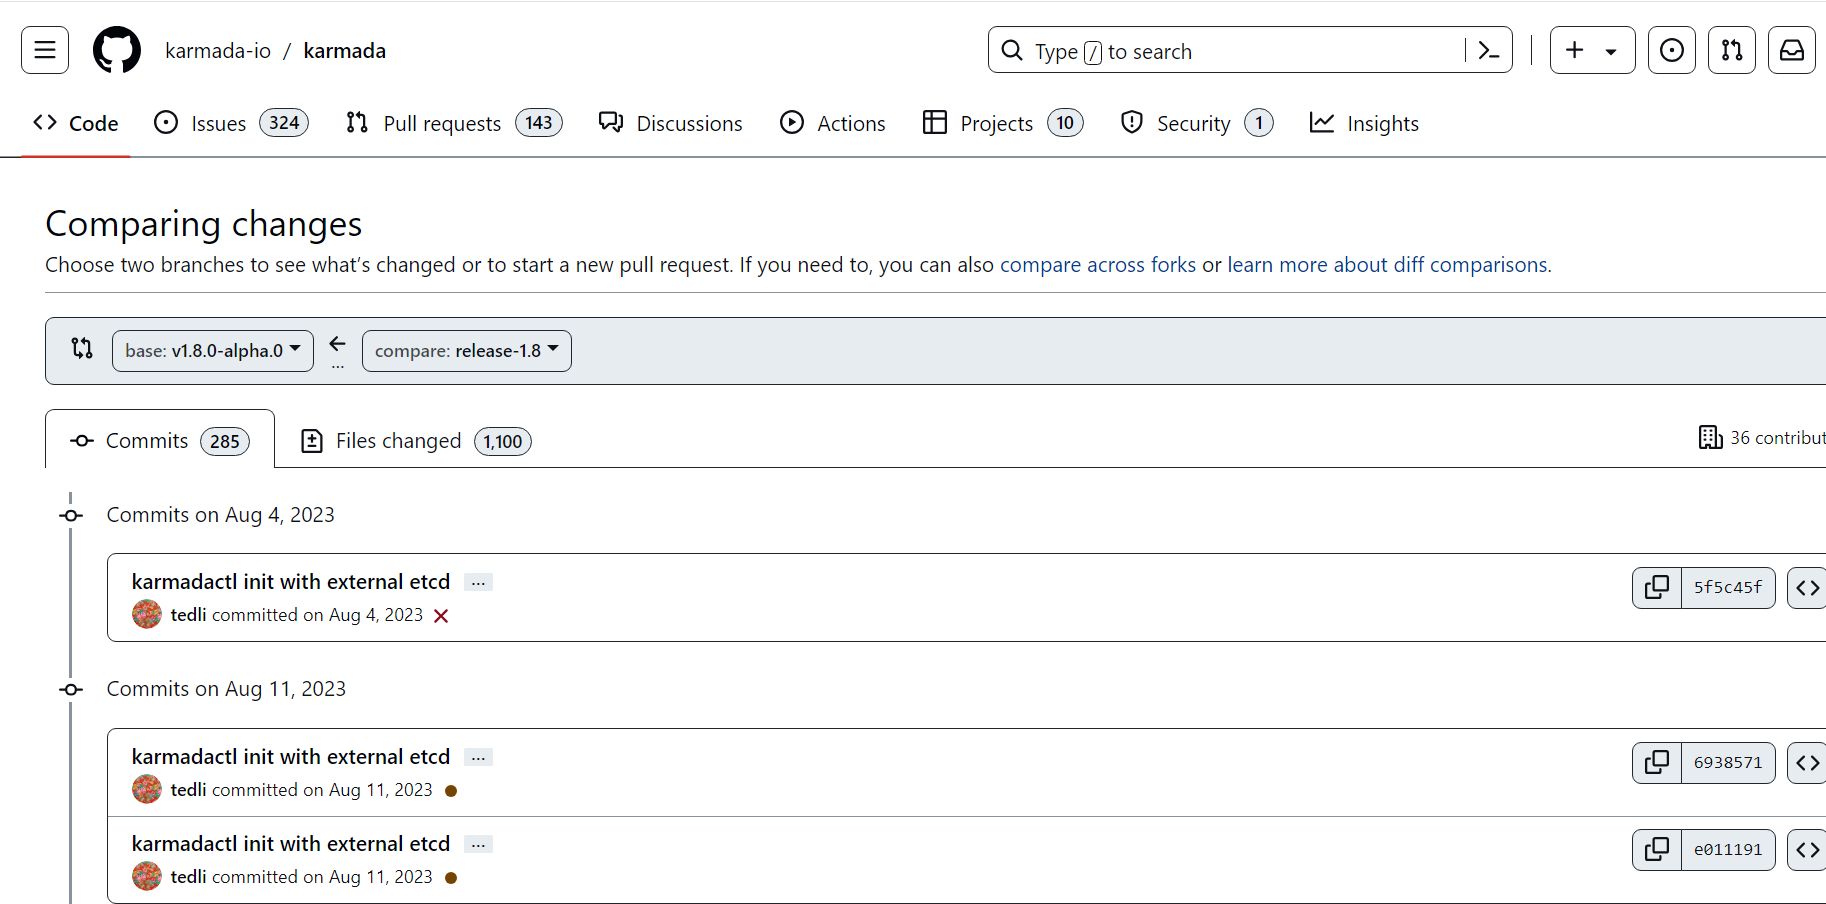The height and width of the screenshot is (904, 1826).
Task: Focus the Type to search field
Action: [x=1230, y=51]
